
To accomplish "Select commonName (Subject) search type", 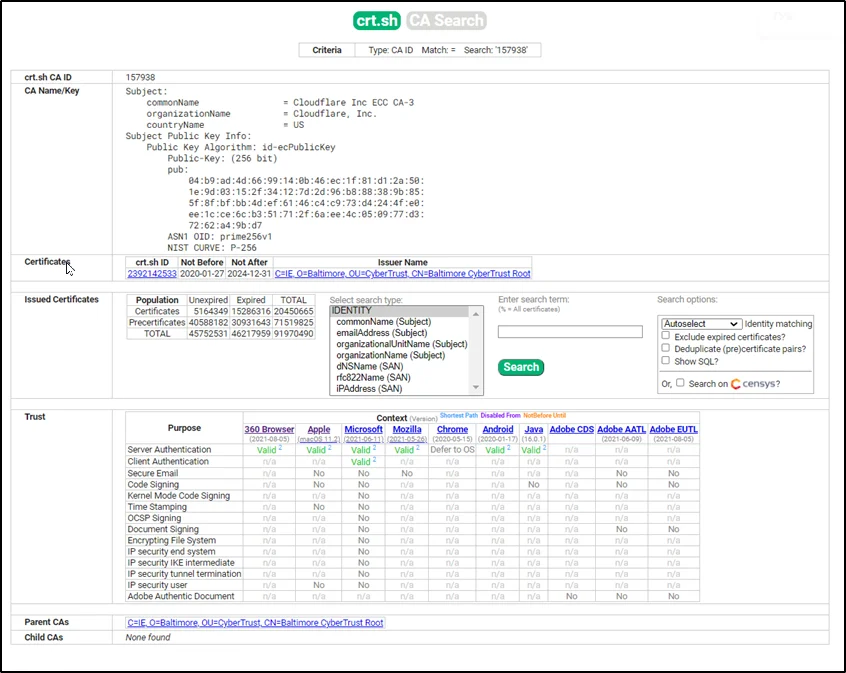I will (x=384, y=322).
